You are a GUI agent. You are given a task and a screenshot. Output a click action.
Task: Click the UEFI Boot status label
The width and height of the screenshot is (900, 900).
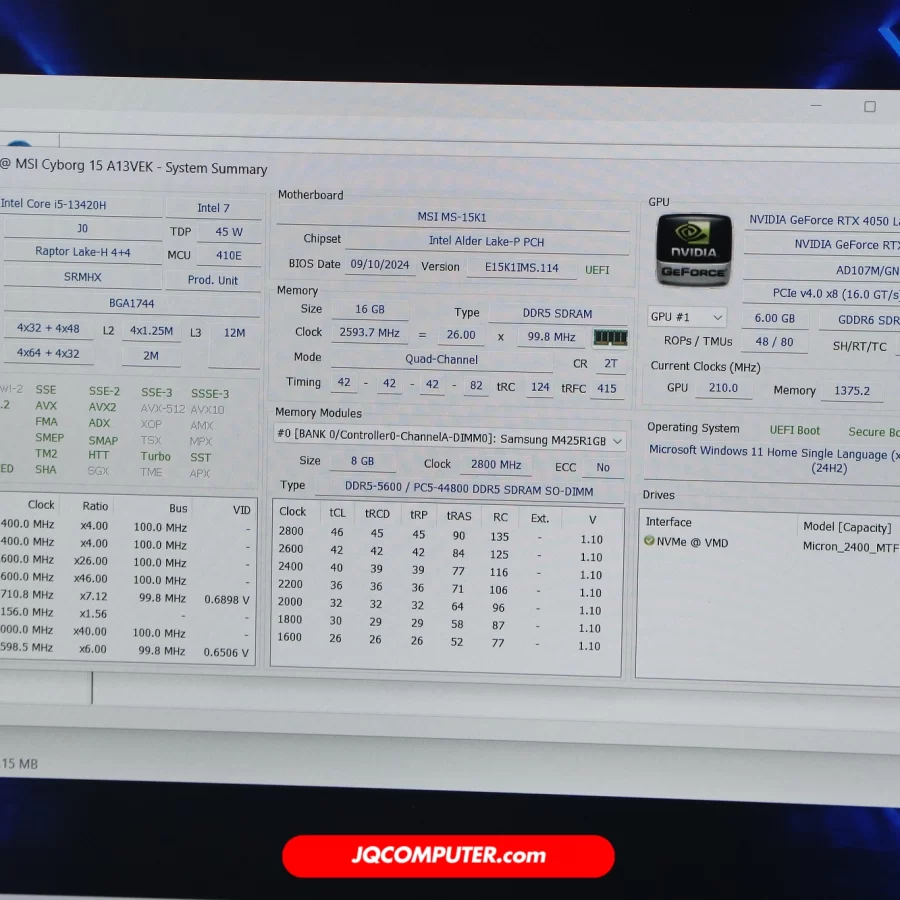click(x=794, y=430)
